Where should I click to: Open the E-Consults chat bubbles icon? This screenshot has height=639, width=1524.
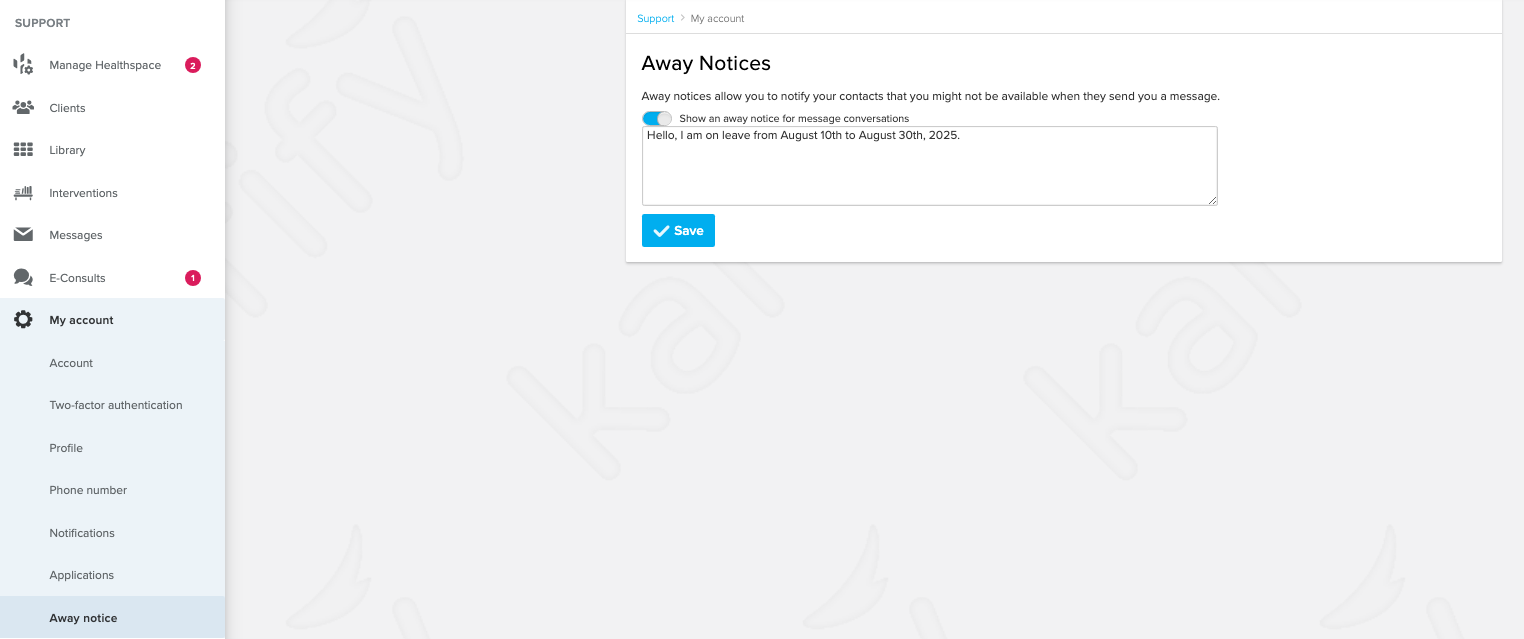click(x=23, y=278)
